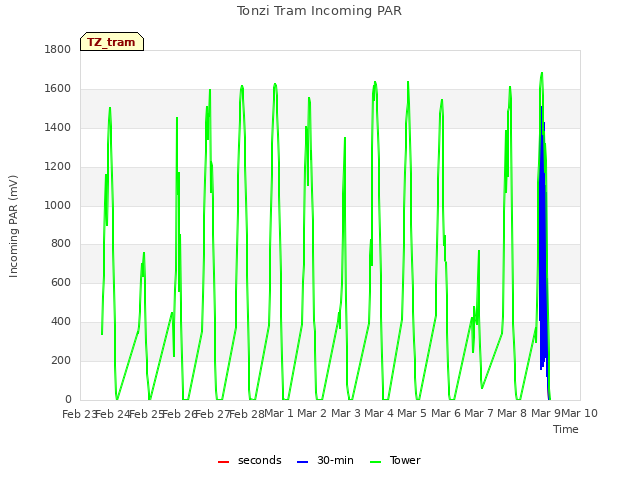Click the highest green Tower peak on the chart

pos(542,73)
